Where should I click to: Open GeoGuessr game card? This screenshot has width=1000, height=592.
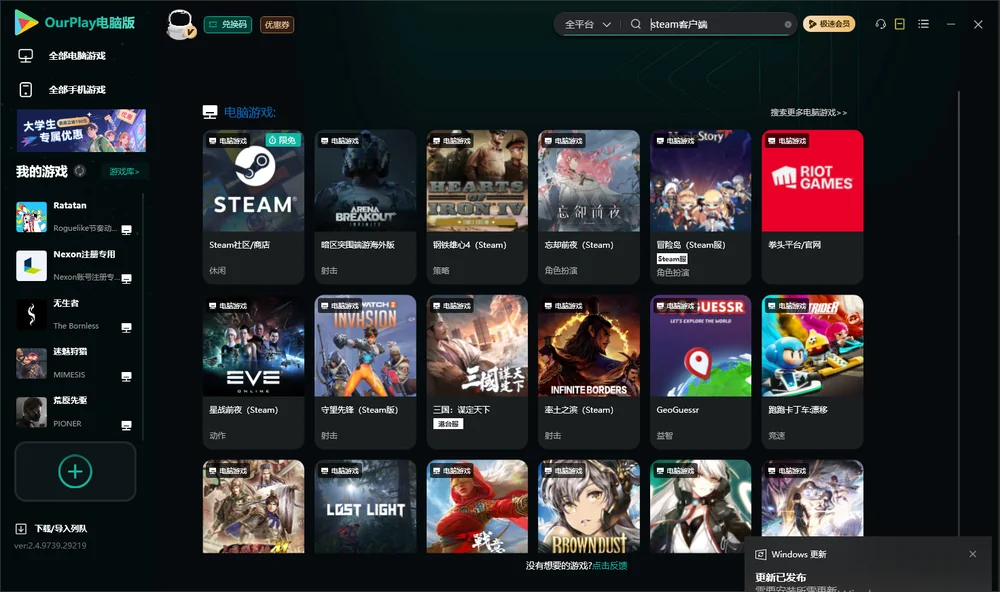coord(701,372)
